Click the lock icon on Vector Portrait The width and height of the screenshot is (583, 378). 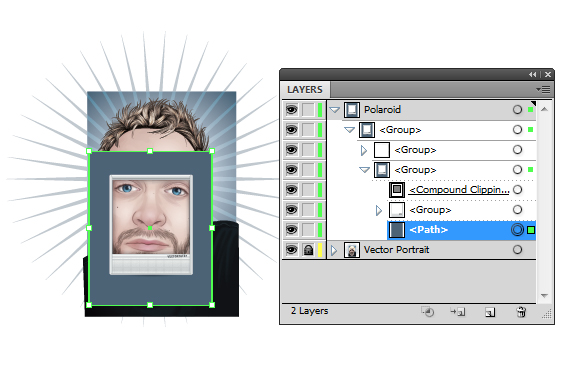308,250
